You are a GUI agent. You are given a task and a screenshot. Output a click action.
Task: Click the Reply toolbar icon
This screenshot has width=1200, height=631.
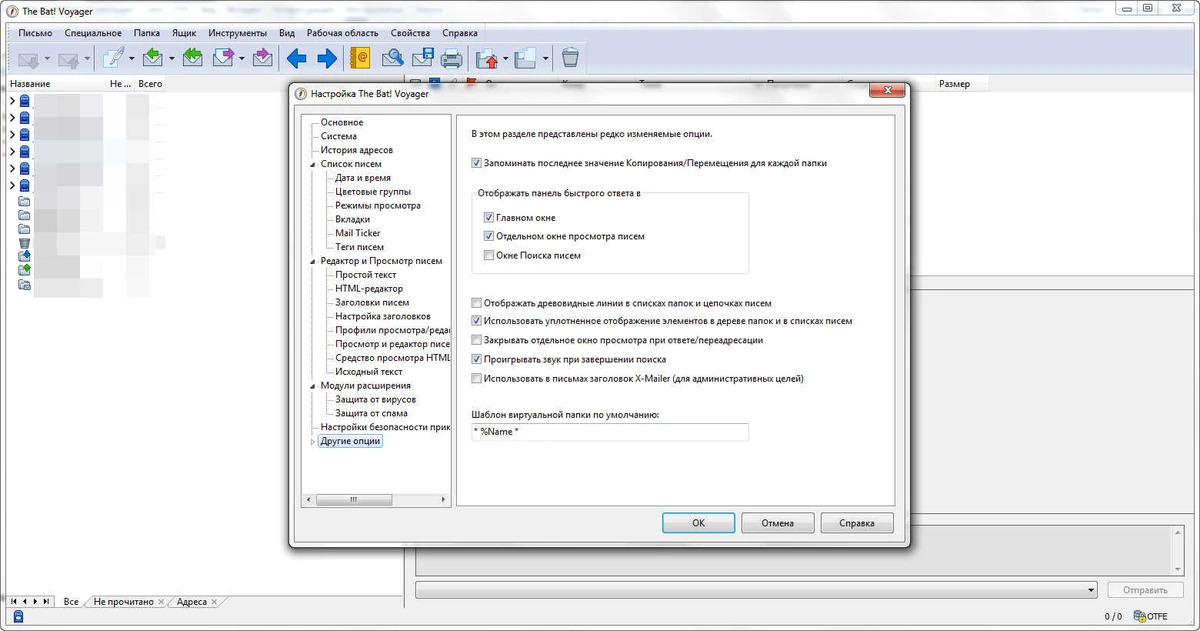coord(152,58)
